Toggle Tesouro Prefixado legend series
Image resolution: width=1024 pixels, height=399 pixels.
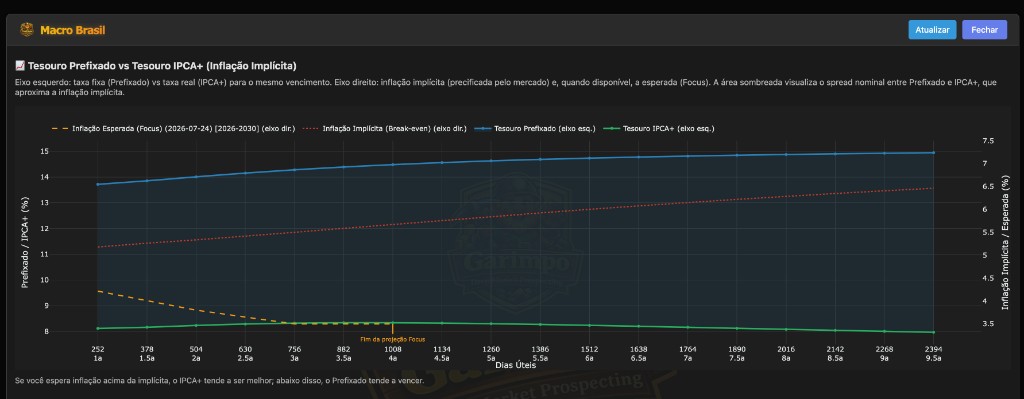click(x=536, y=129)
